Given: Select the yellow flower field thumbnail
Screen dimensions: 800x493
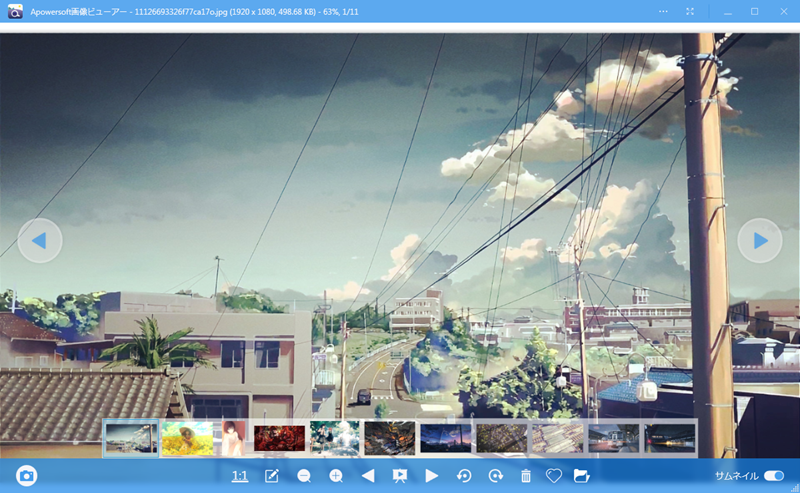Looking at the screenshot, I should point(187,438).
